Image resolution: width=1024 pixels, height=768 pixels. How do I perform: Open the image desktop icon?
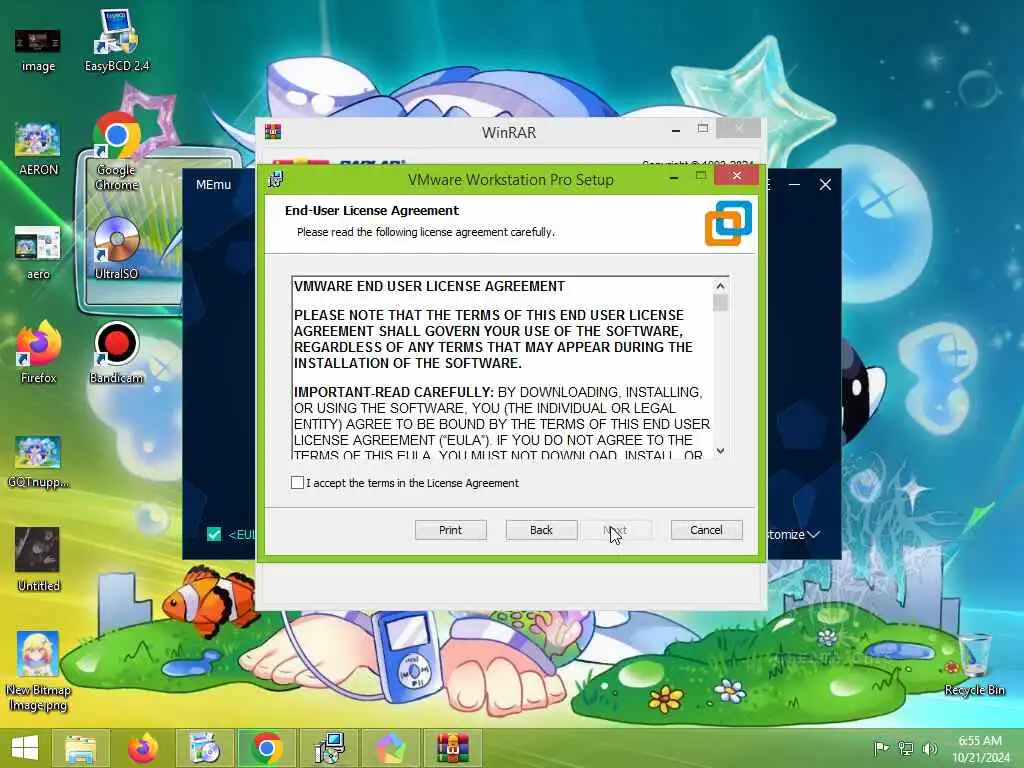38,50
